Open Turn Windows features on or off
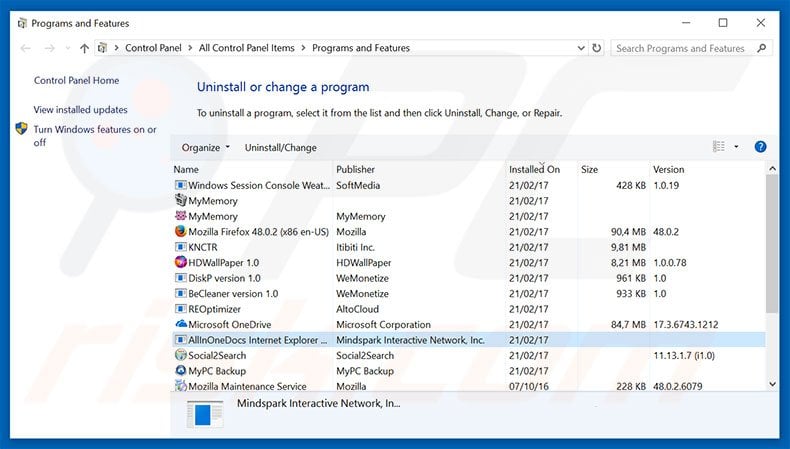790x449 pixels. pyautogui.click(x=95, y=136)
